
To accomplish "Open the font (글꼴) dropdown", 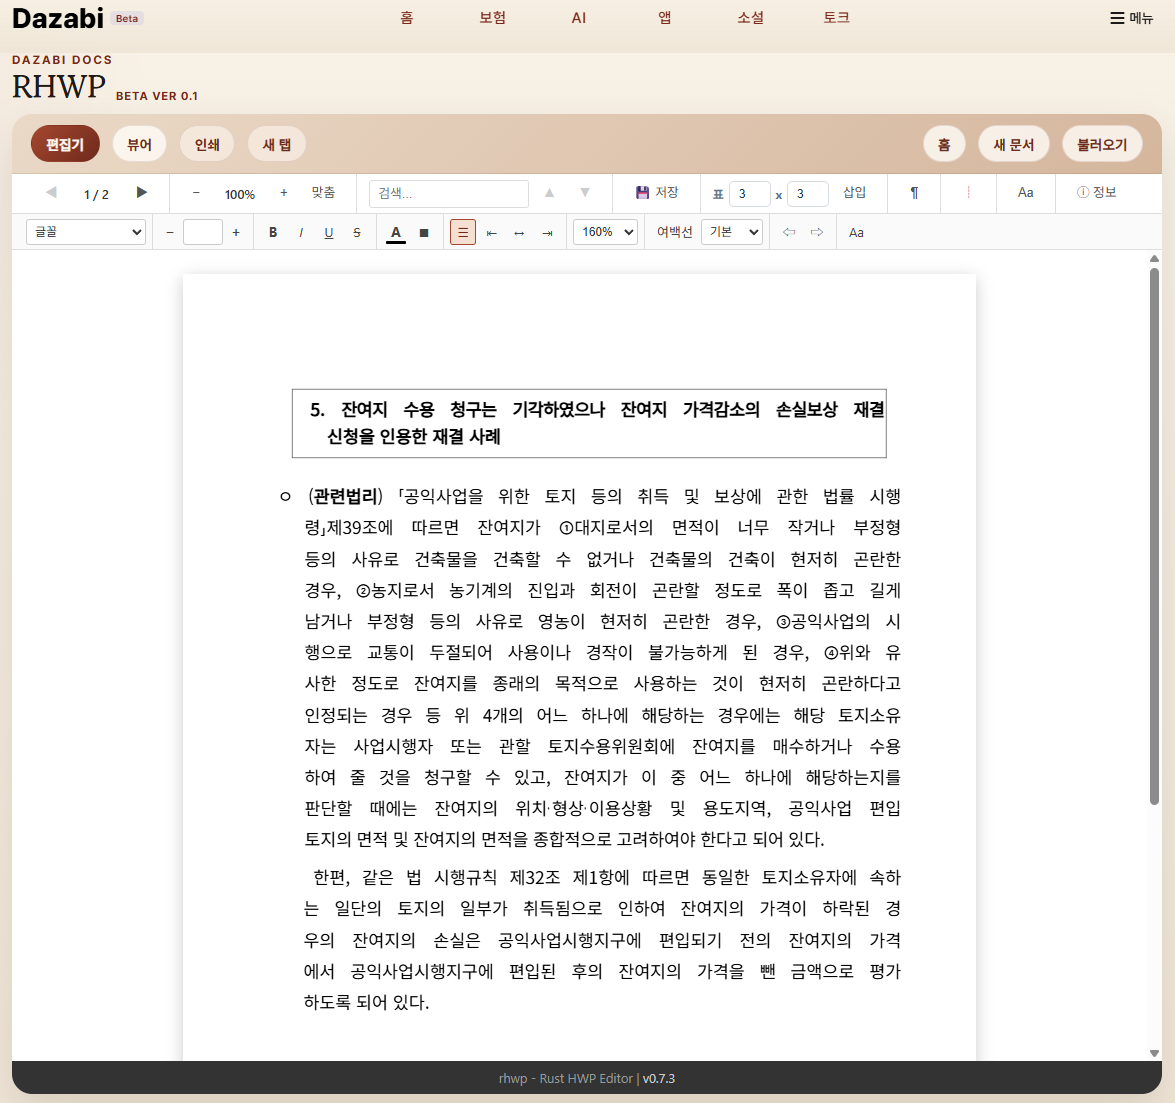I will (86, 232).
